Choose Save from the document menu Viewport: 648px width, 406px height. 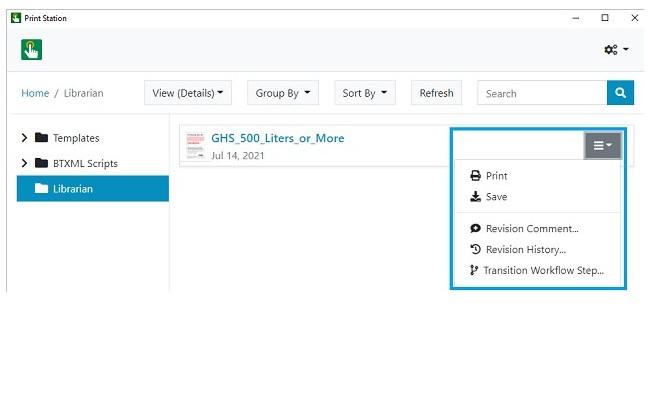tap(488, 196)
